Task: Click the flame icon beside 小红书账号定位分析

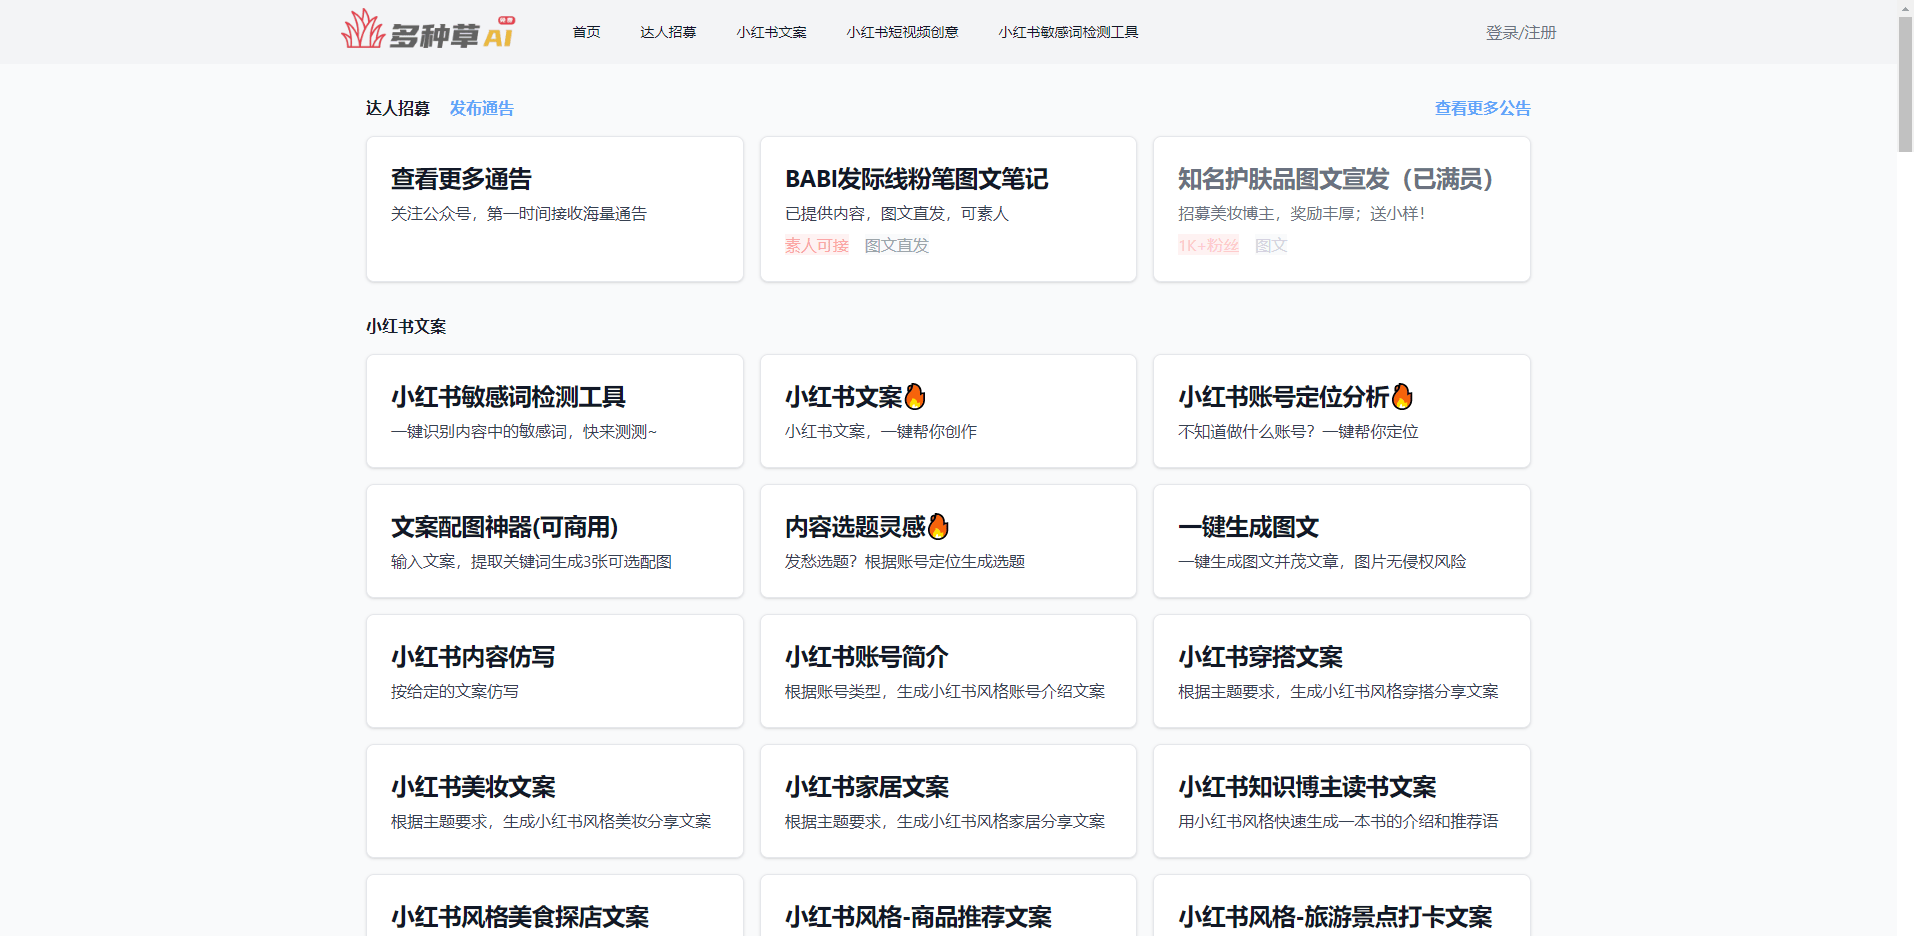Action: point(1402,397)
